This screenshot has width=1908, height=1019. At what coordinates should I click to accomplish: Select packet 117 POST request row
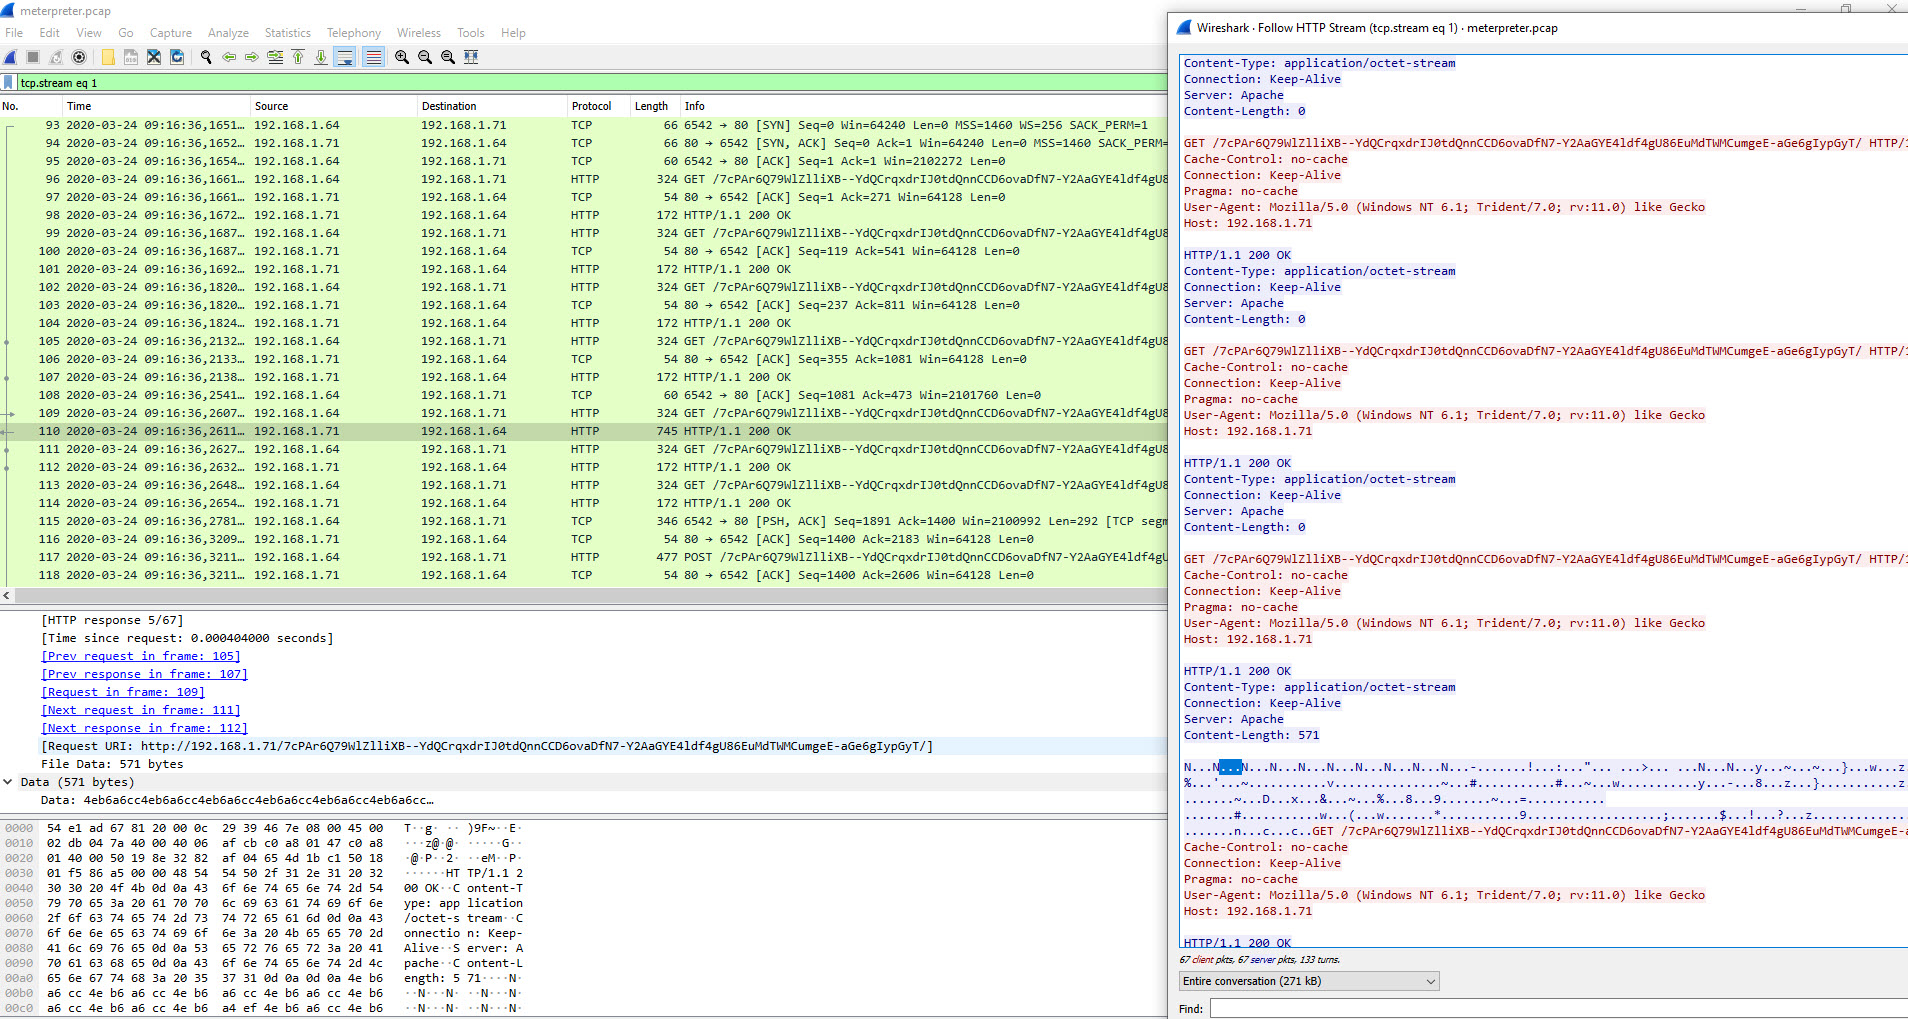pos(584,557)
